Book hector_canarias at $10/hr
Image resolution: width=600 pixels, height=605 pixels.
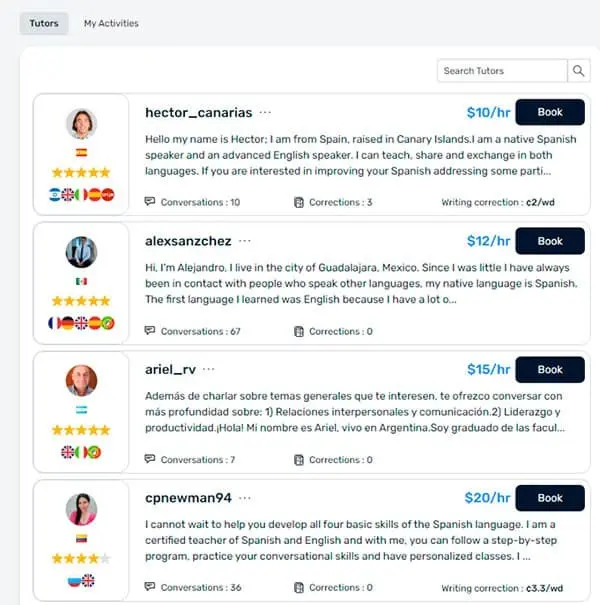pyautogui.click(x=550, y=112)
